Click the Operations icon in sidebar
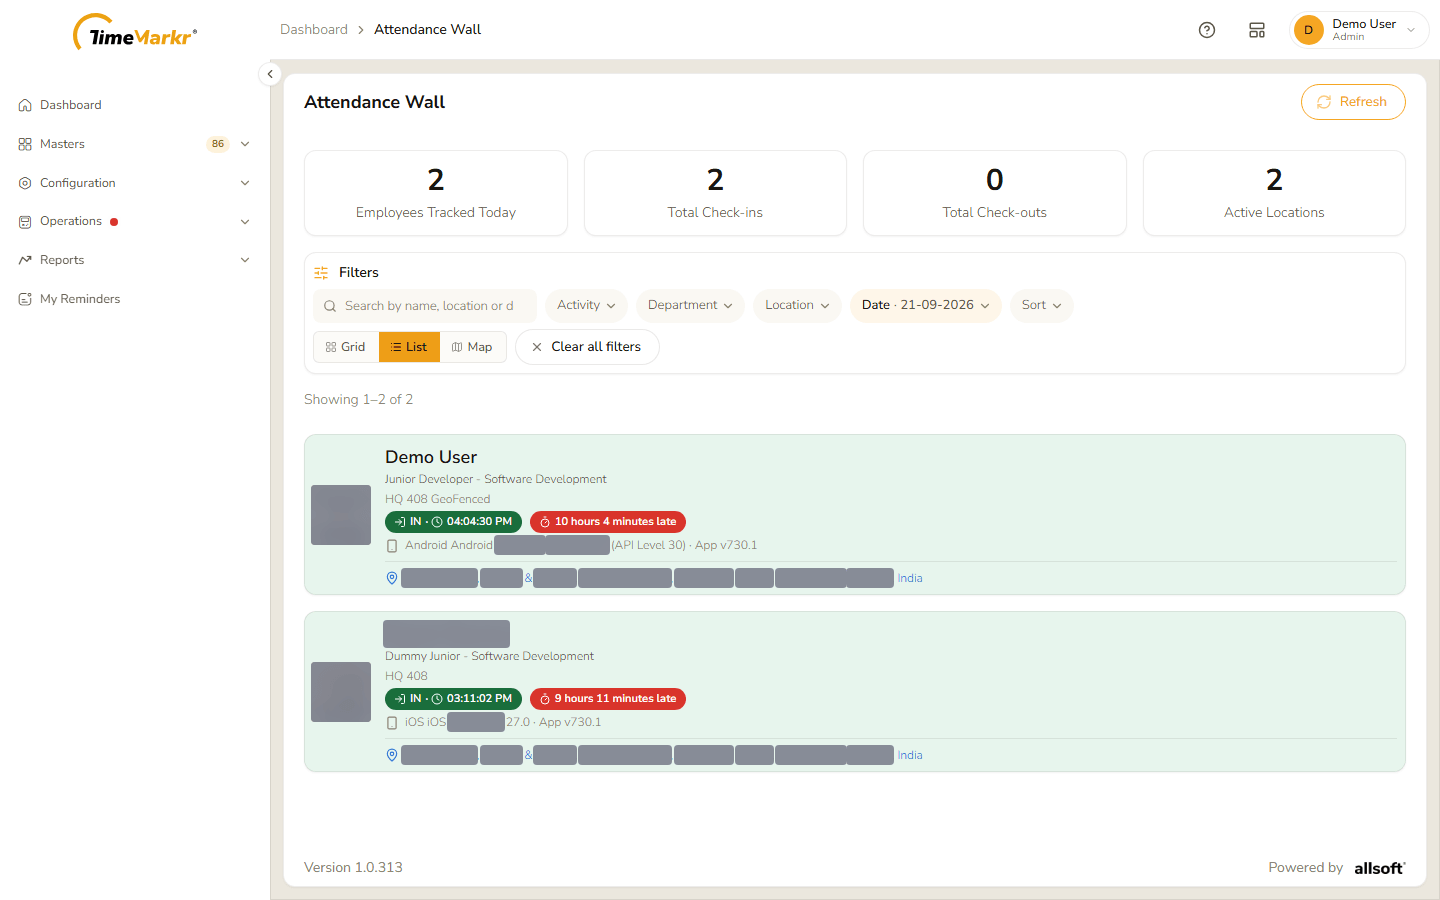The image size is (1440, 900). click(25, 222)
